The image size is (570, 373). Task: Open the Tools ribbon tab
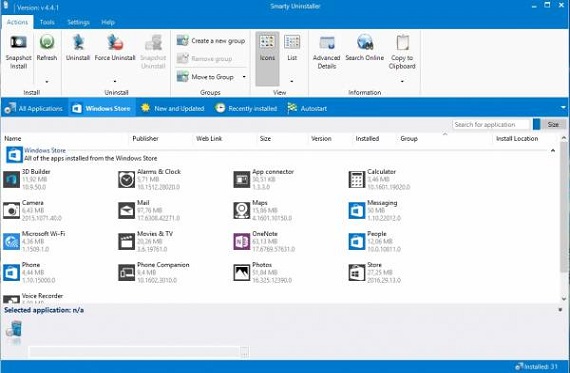point(47,22)
